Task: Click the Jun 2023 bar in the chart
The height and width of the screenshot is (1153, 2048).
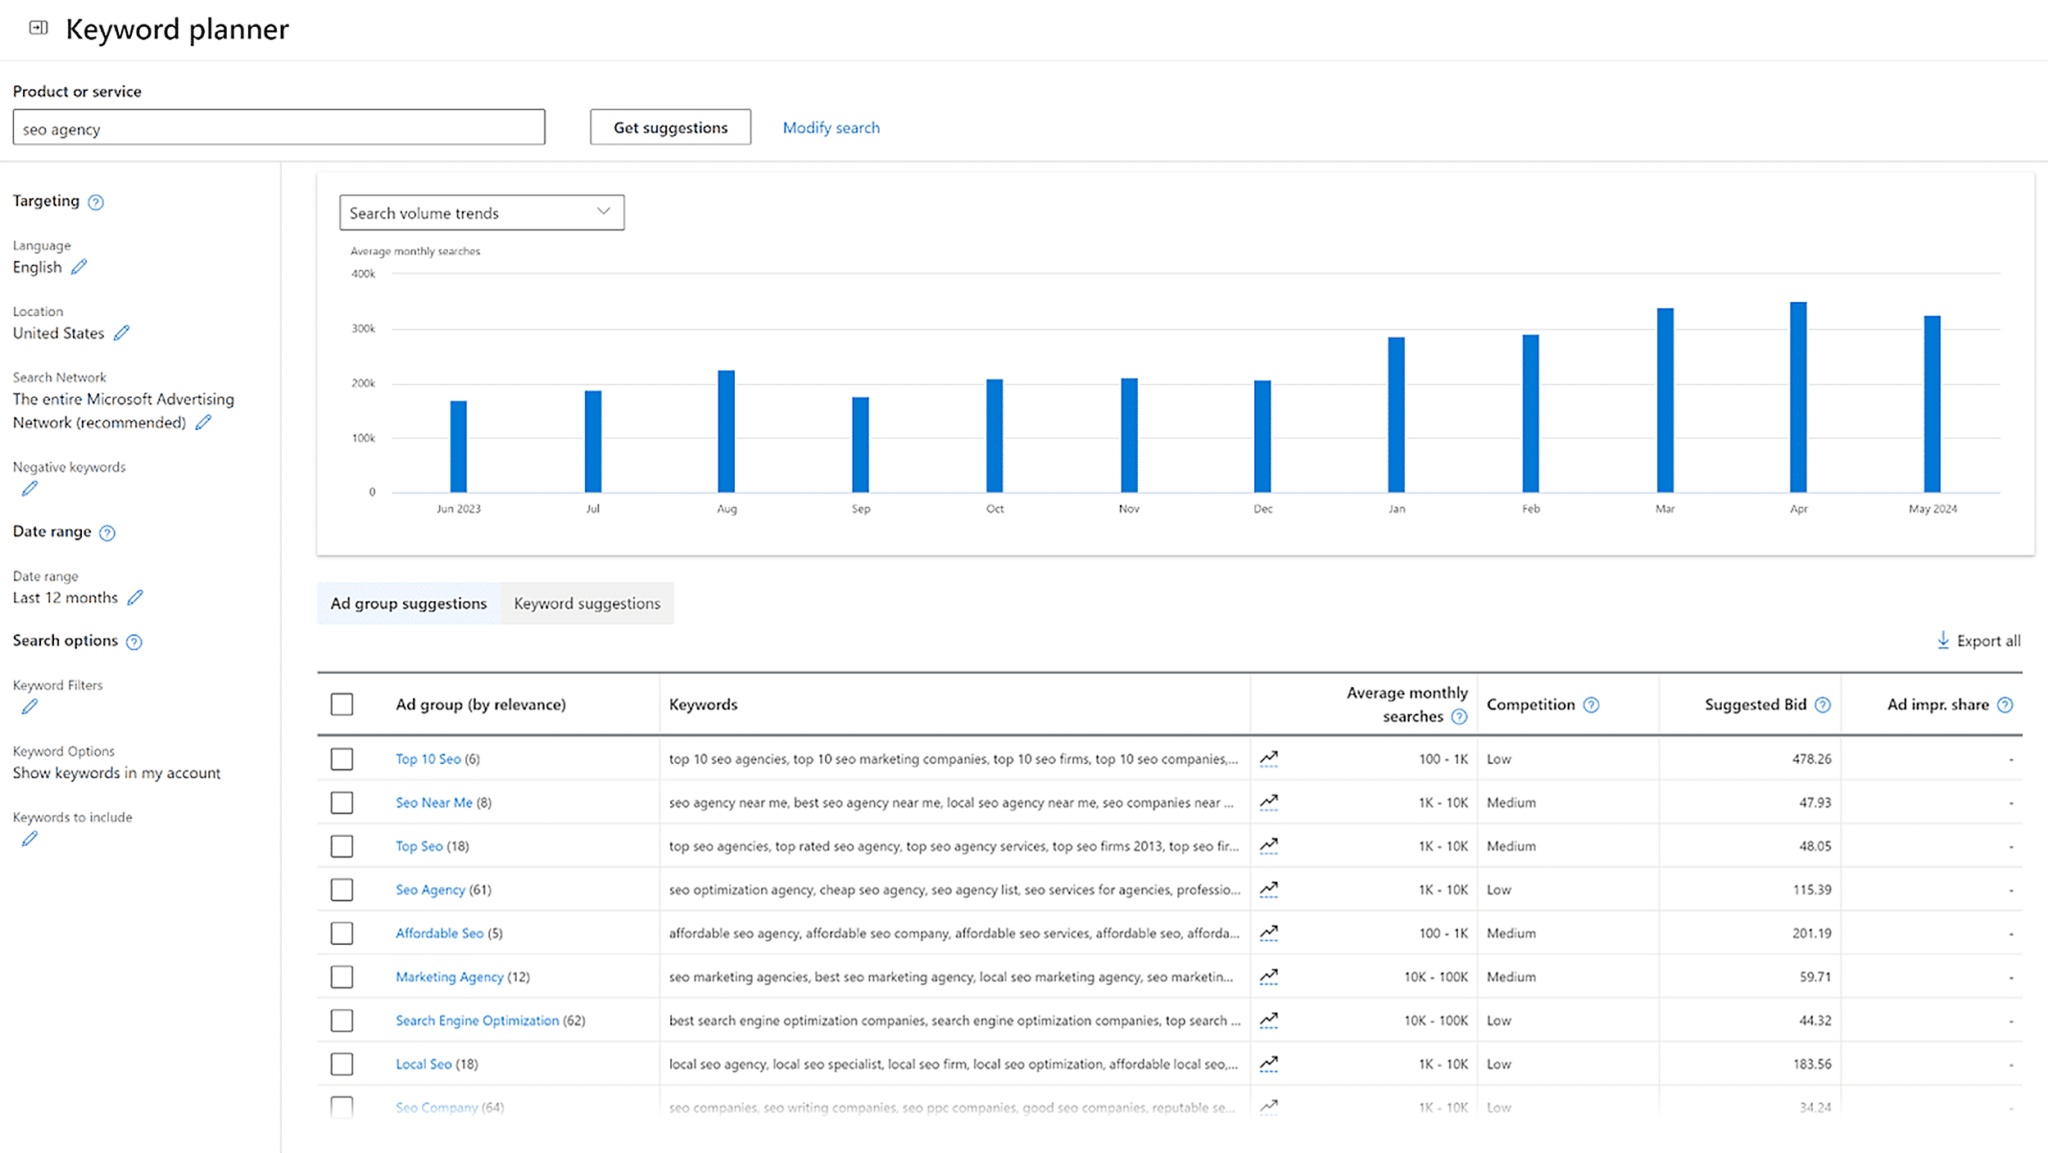Action: pos(458,446)
